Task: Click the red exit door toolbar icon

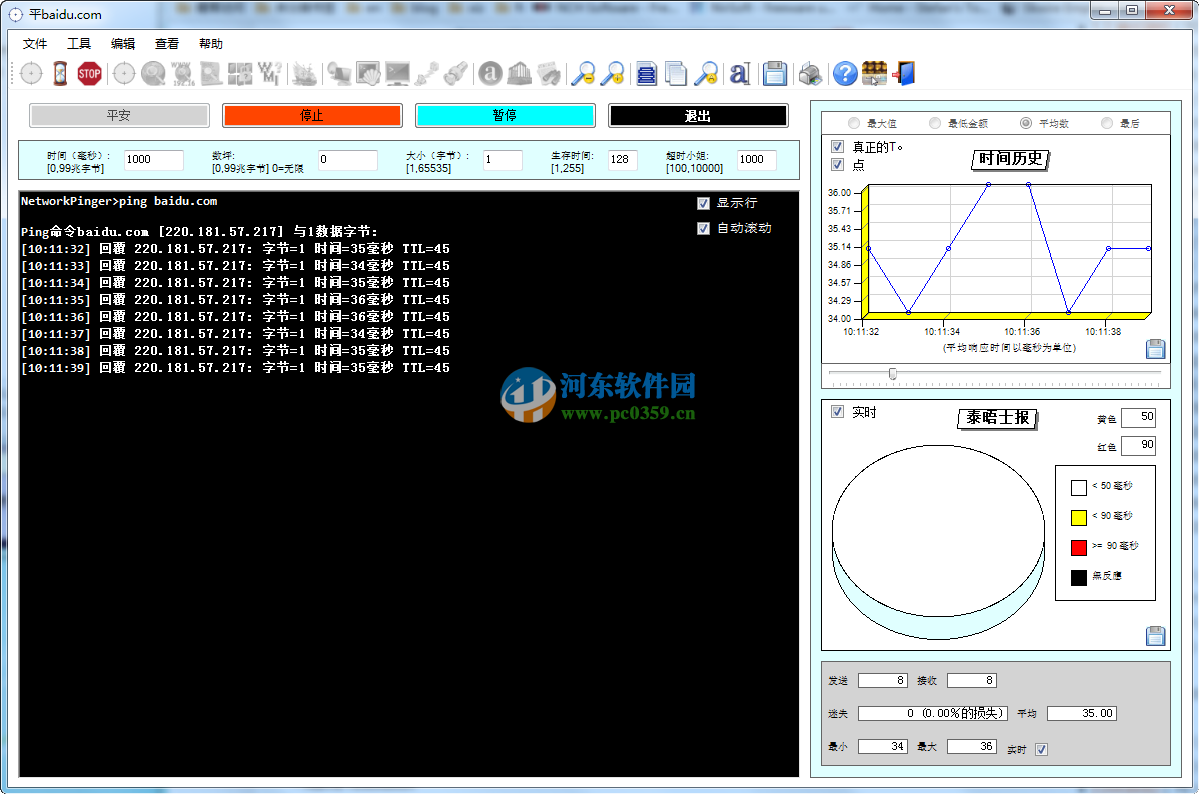Action: pos(903,72)
